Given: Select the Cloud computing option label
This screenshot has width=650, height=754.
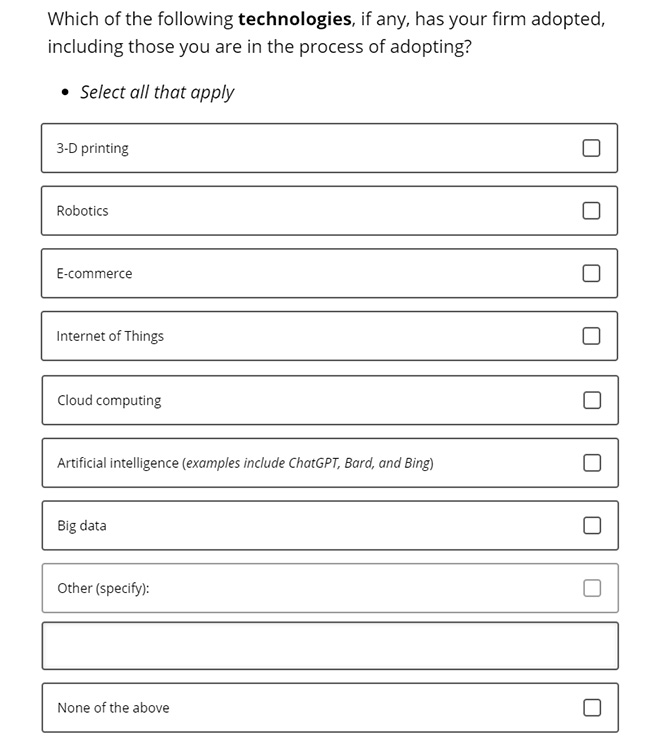Looking at the screenshot, I should pyautogui.click(x=109, y=401).
